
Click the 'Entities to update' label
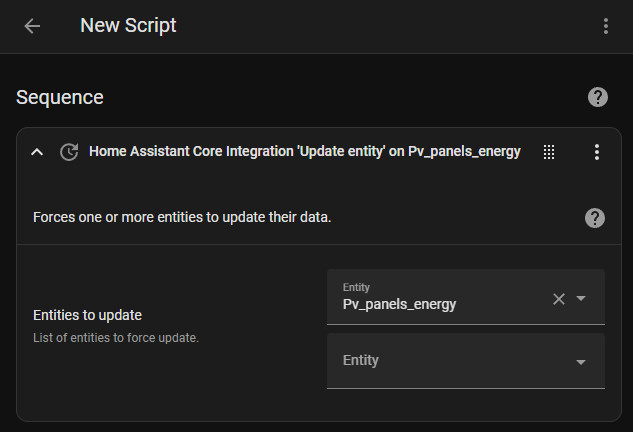point(87,315)
